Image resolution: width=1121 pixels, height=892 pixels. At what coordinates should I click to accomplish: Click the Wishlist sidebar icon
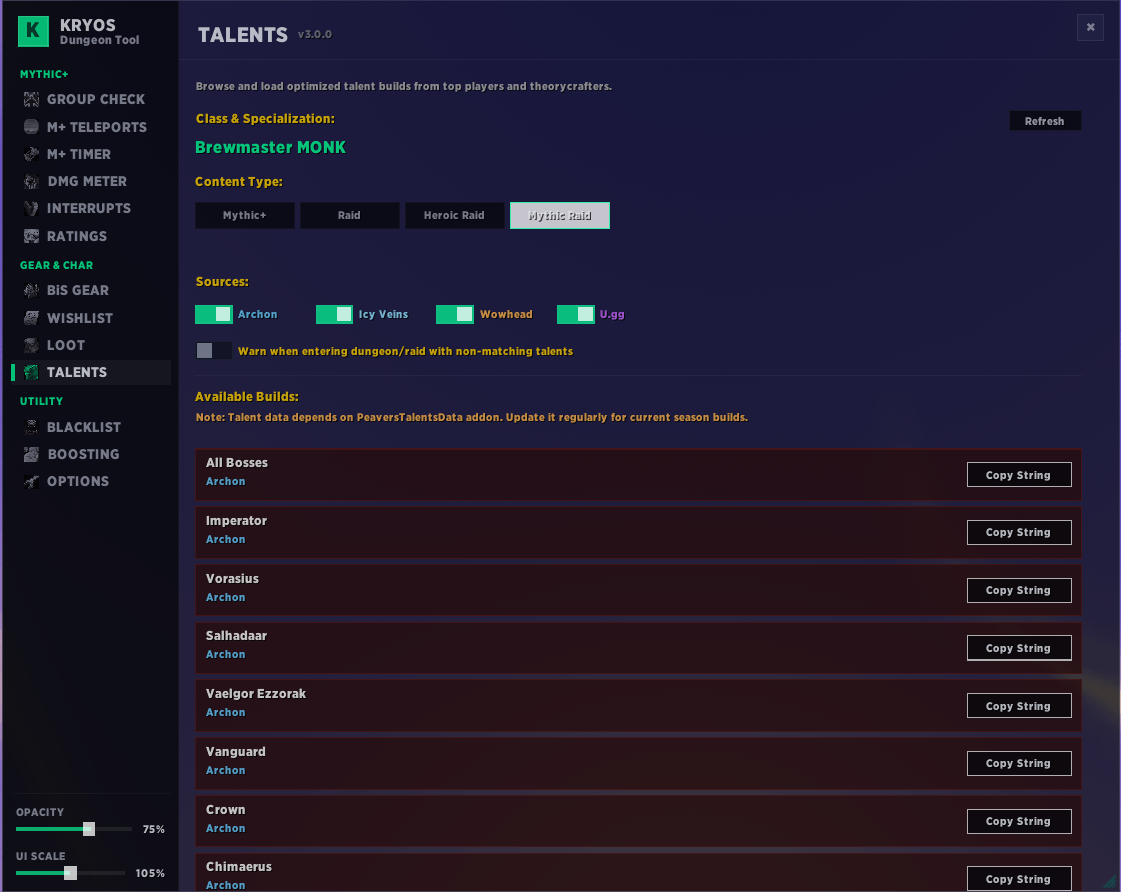(31, 318)
